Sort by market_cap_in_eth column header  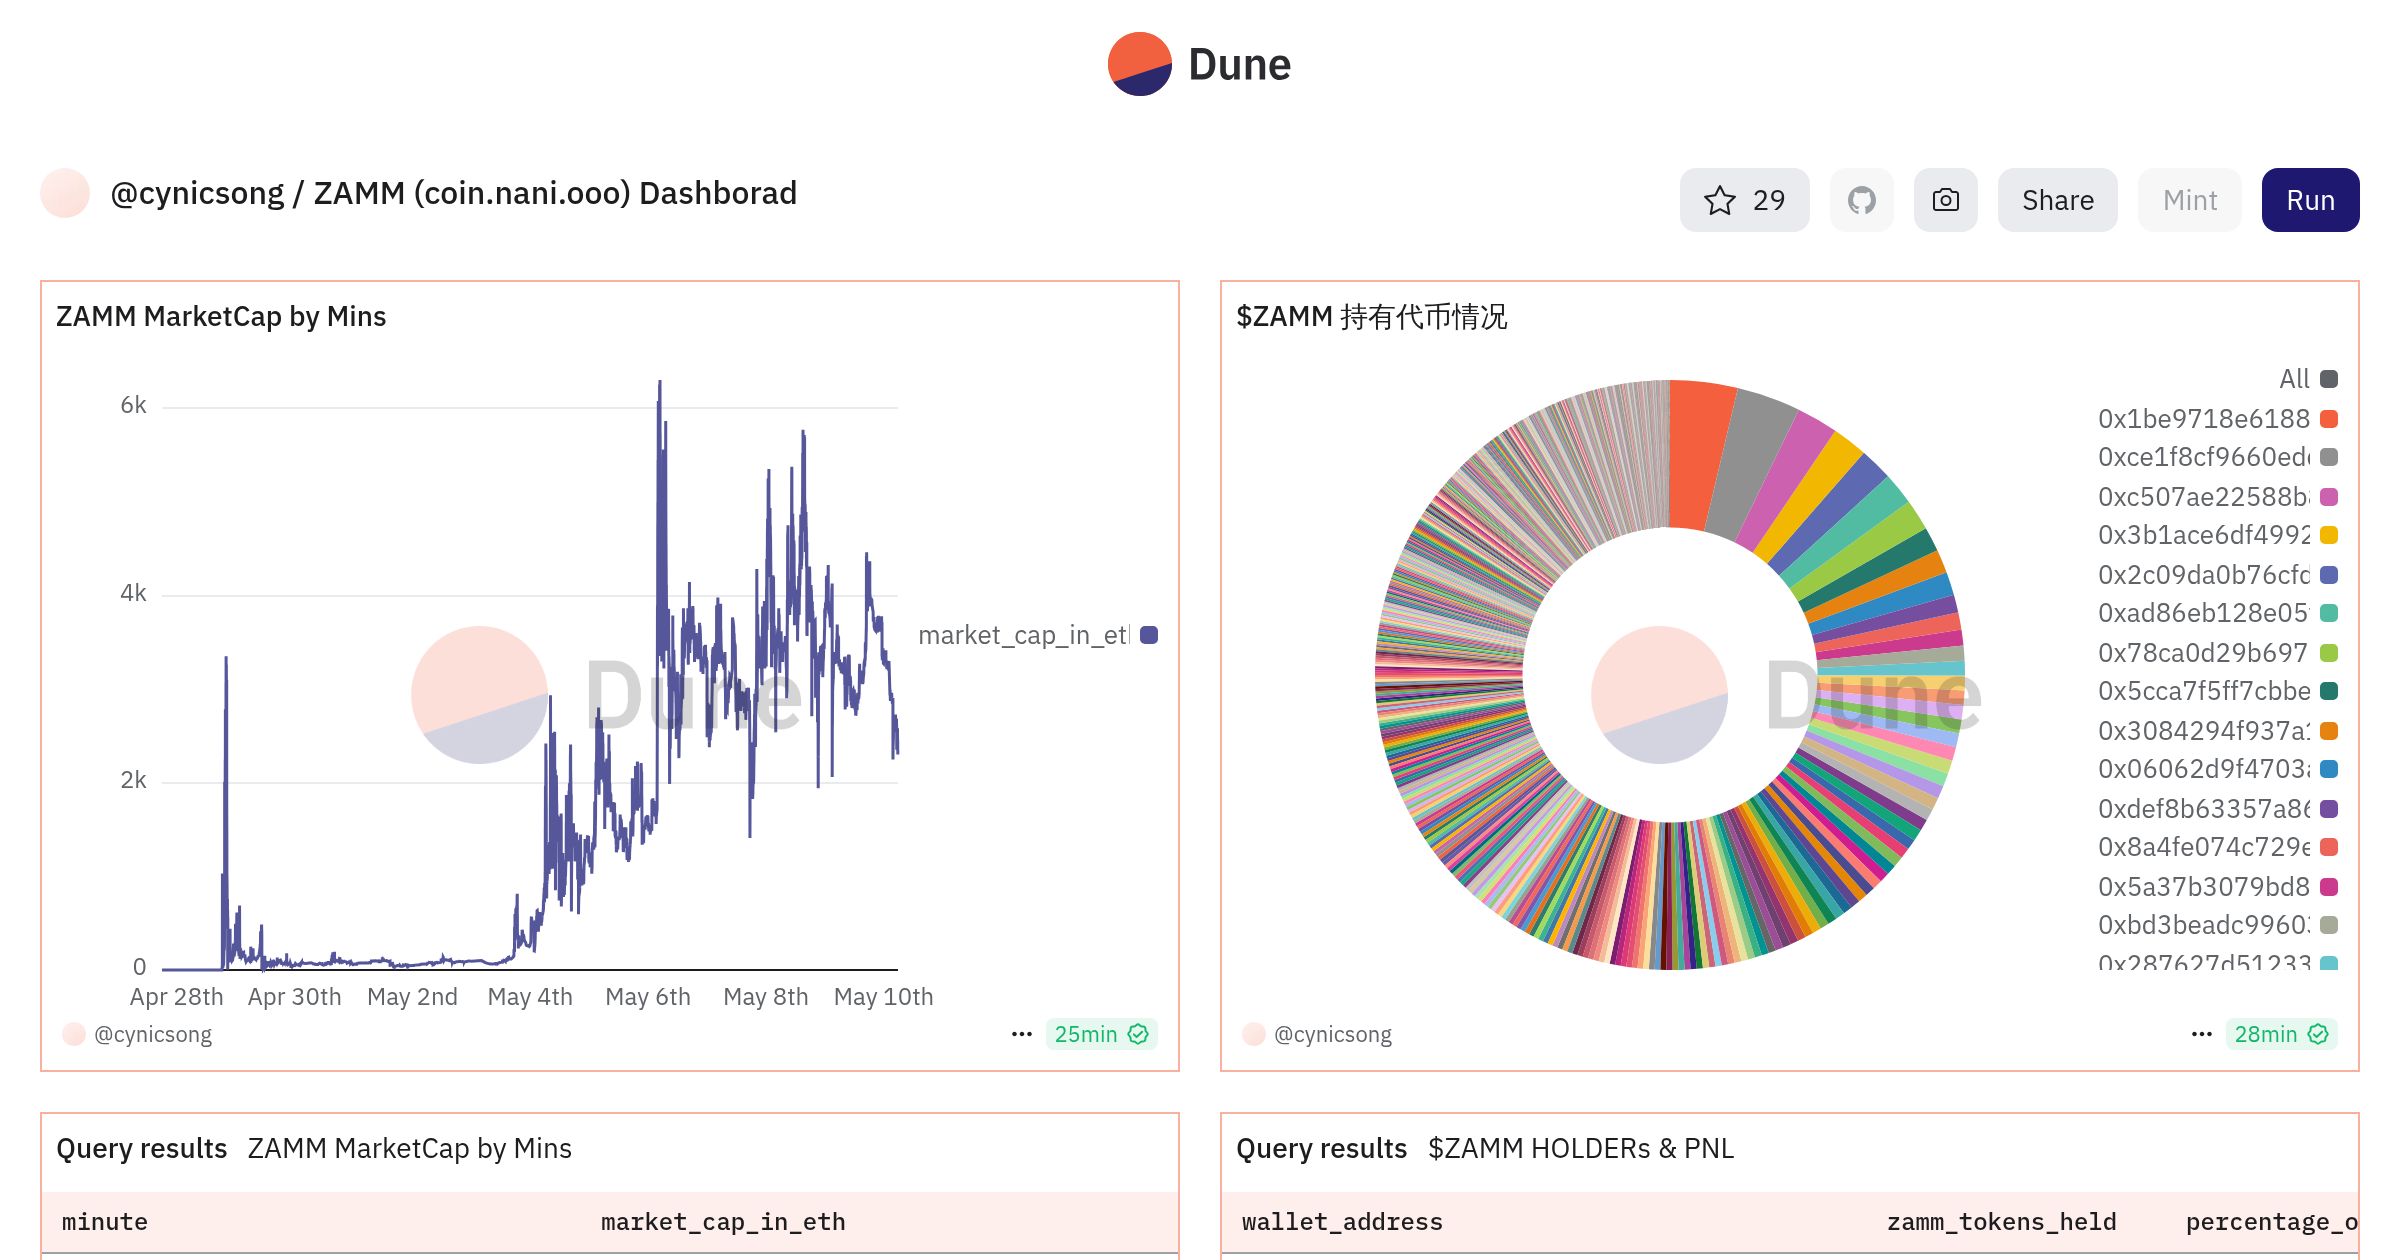(723, 1222)
